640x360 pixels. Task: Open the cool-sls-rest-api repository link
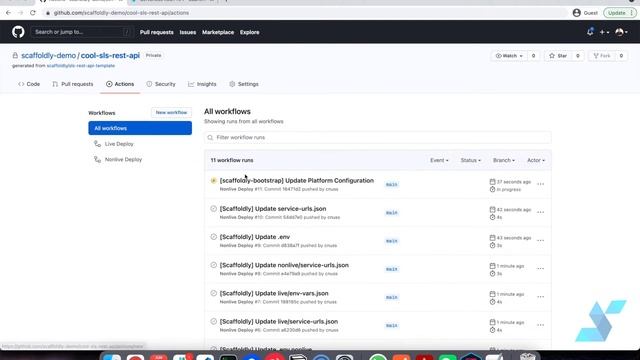point(110,55)
